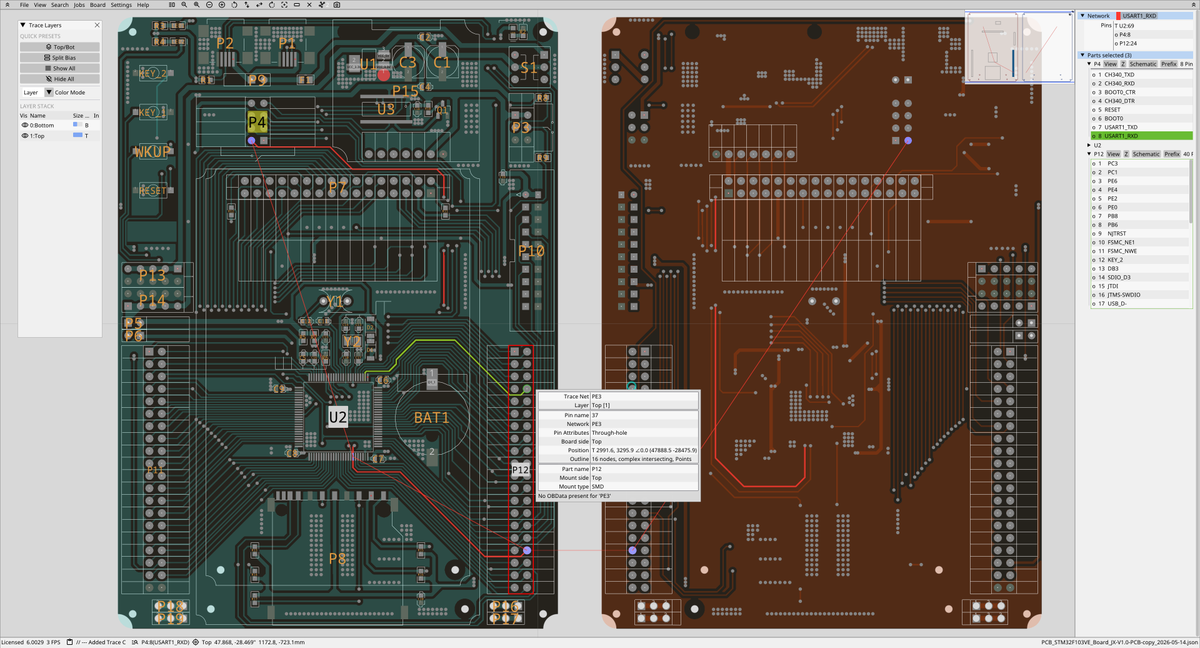Click the Hide All layers button
The image size is (1200, 648).
(60, 79)
